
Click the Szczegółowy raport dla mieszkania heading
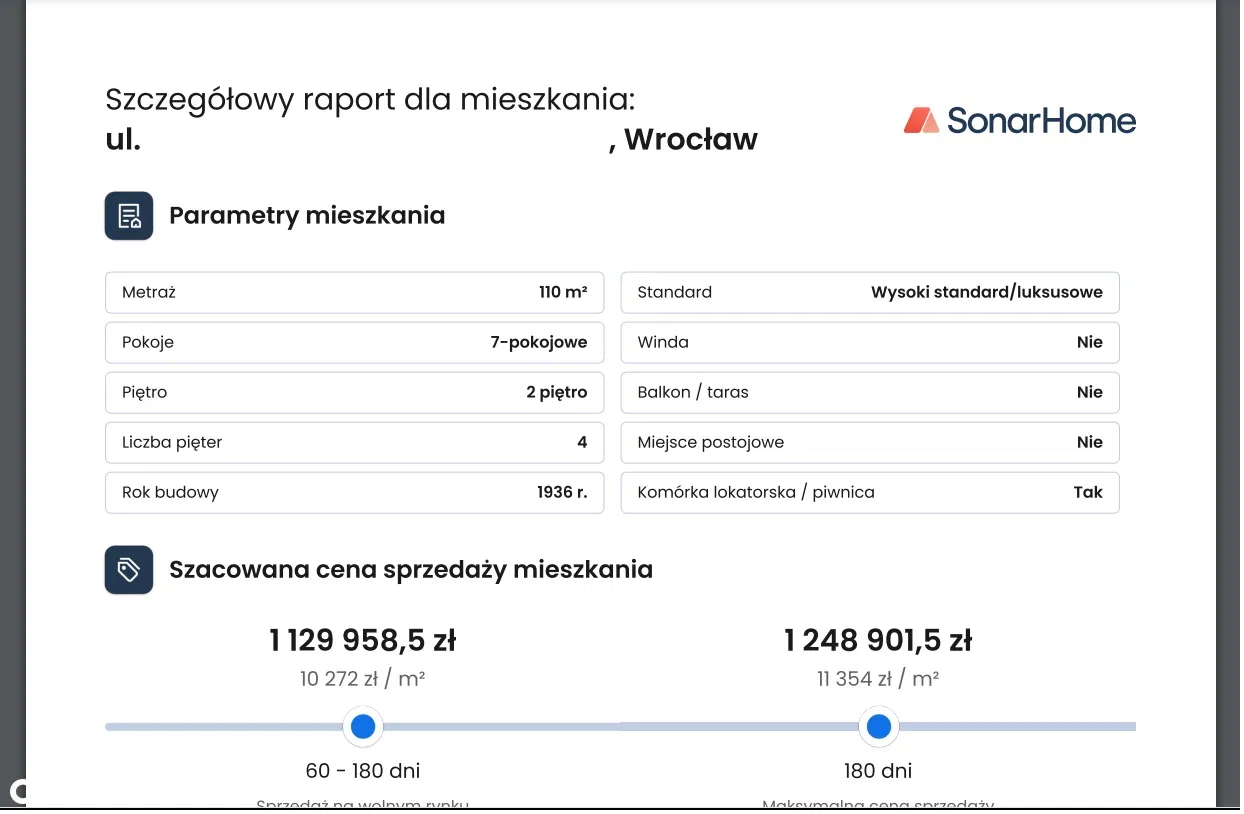click(370, 100)
